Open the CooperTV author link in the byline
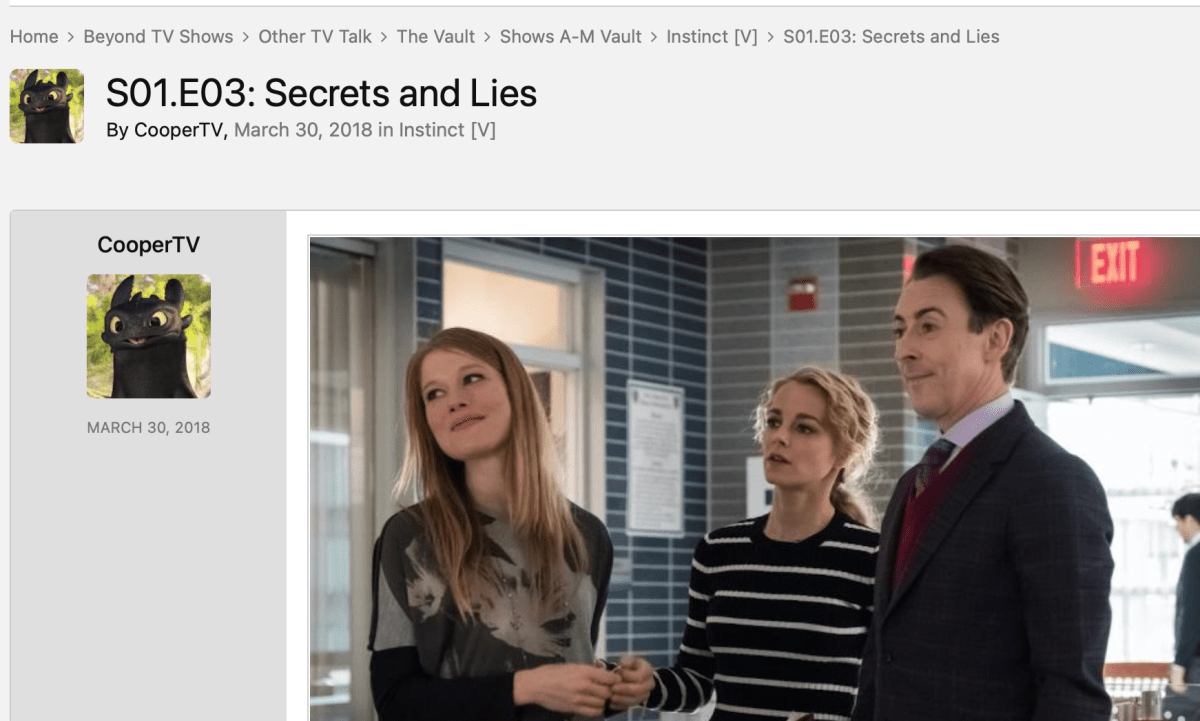This screenshot has height=721, width=1200. 177,130
